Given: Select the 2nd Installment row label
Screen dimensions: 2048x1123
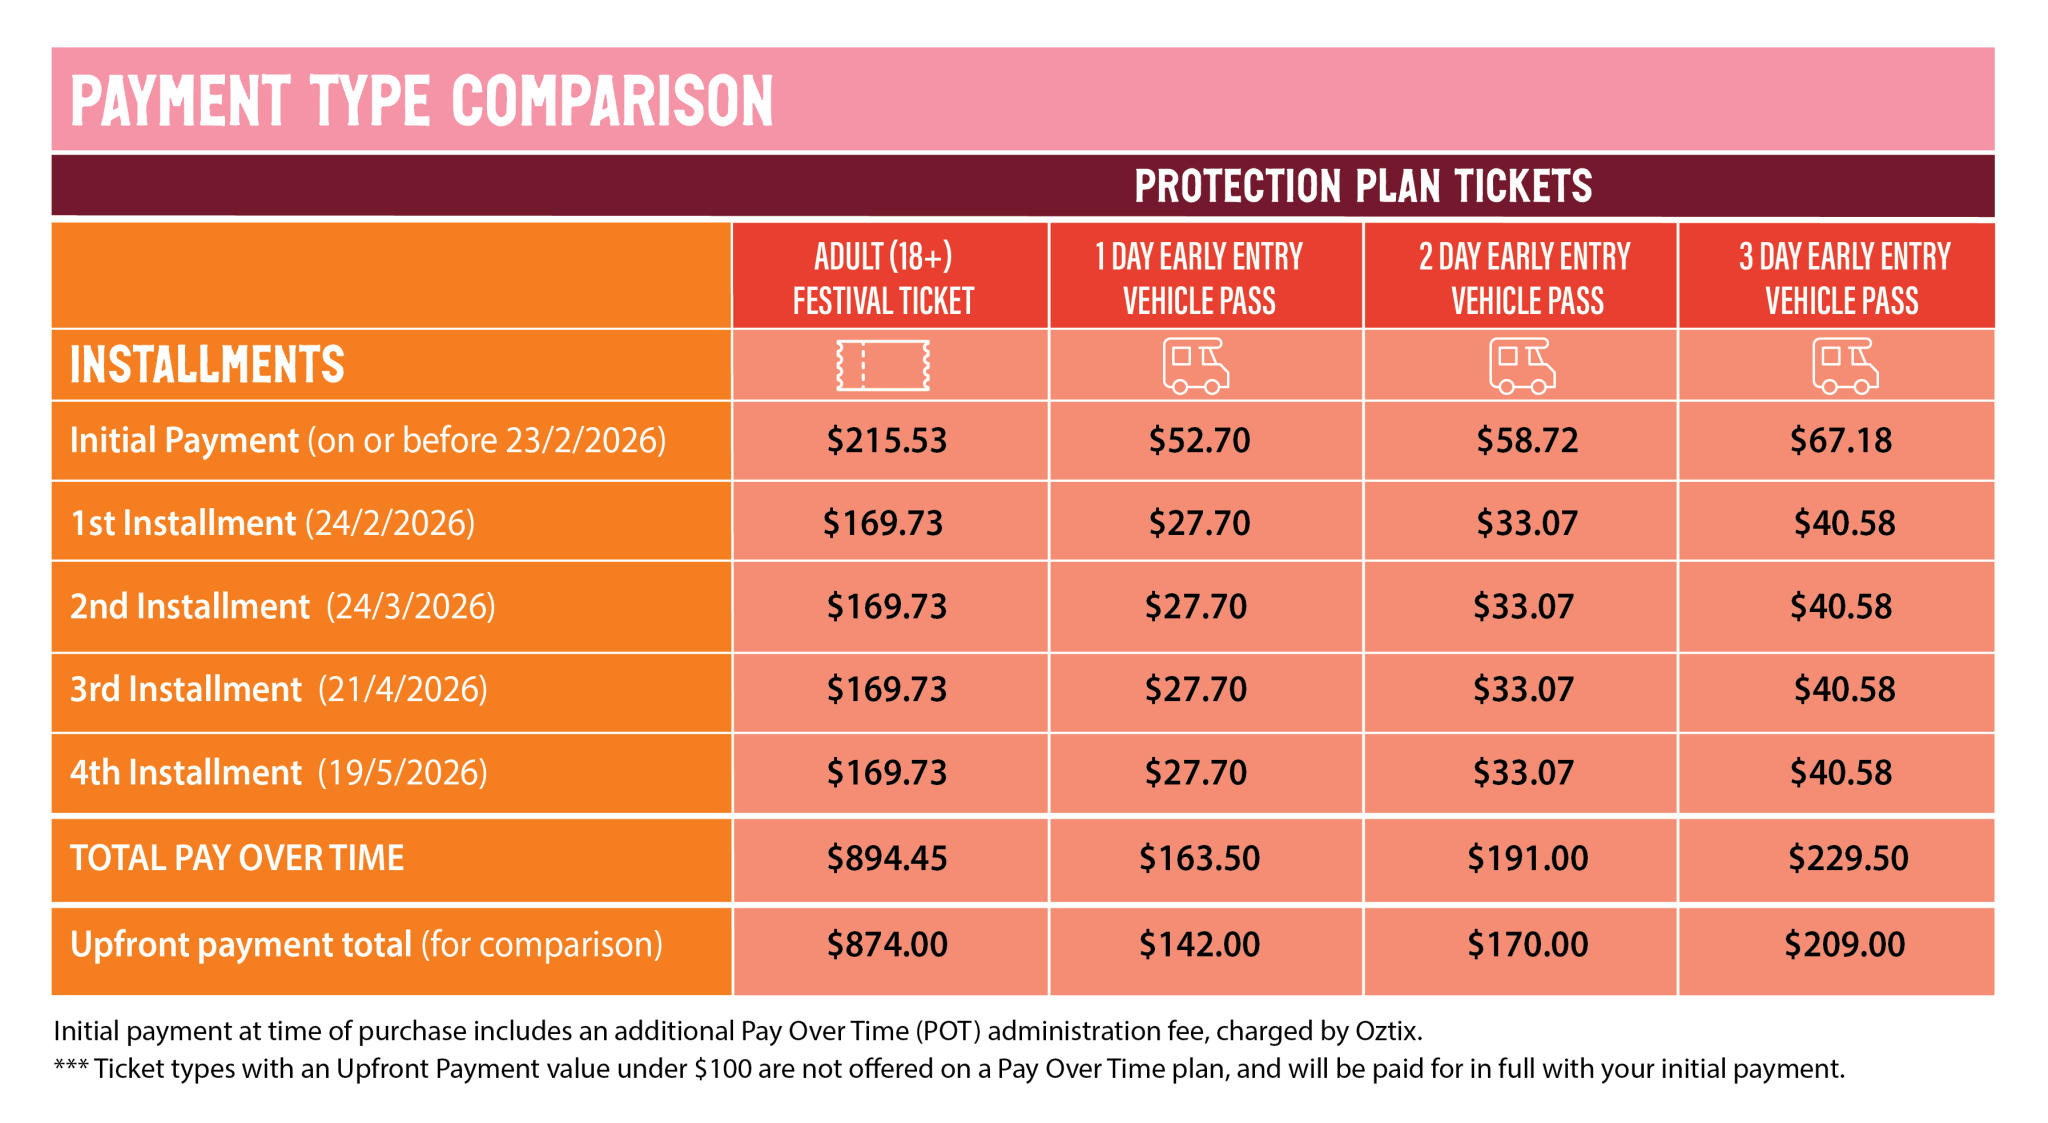Looking at the screenshot, I should [282, 606].
